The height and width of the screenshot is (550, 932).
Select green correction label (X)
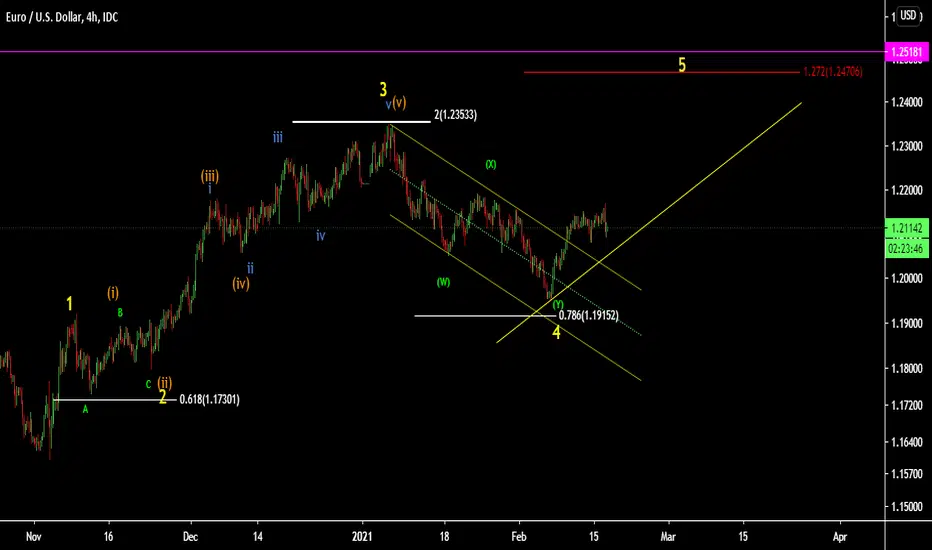pyautogui.click(x=490, y=165)
